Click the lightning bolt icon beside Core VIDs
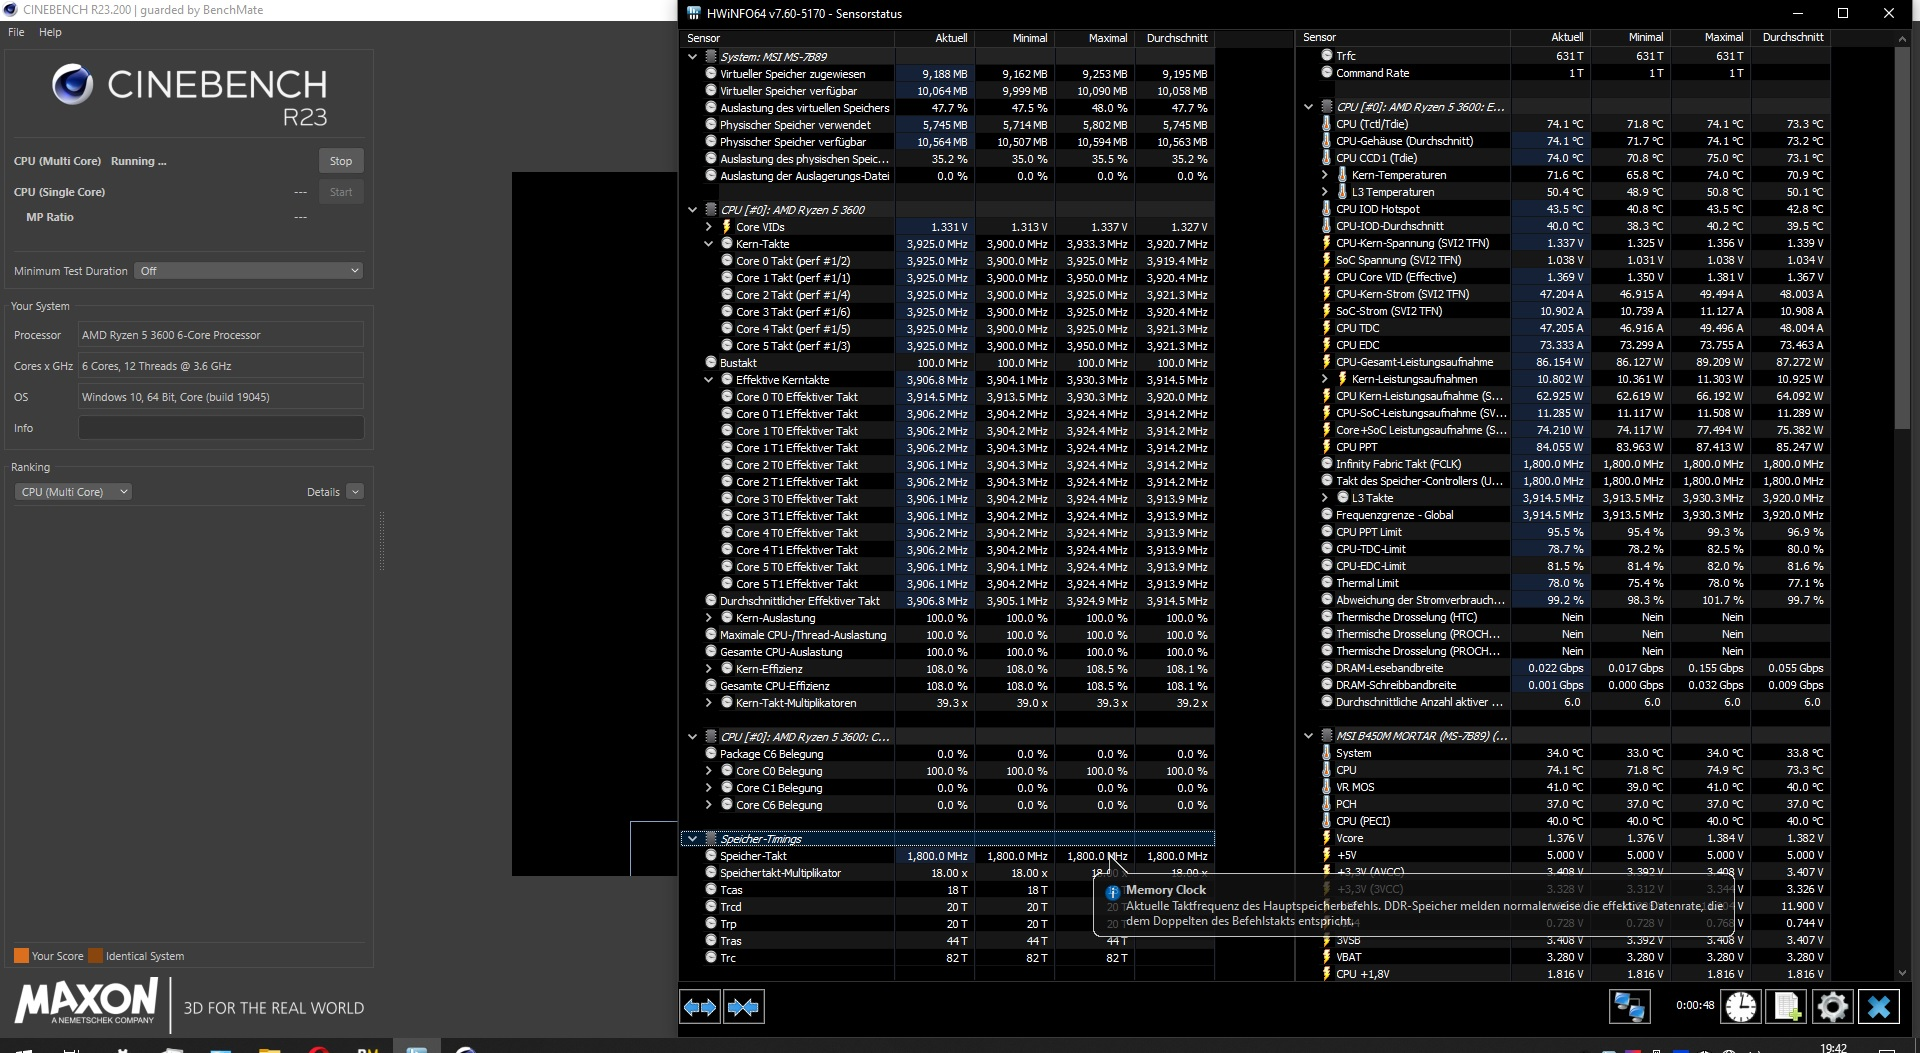Image resolution: width=1920 pixels, height=1053 pixels. tap(726, 227)
